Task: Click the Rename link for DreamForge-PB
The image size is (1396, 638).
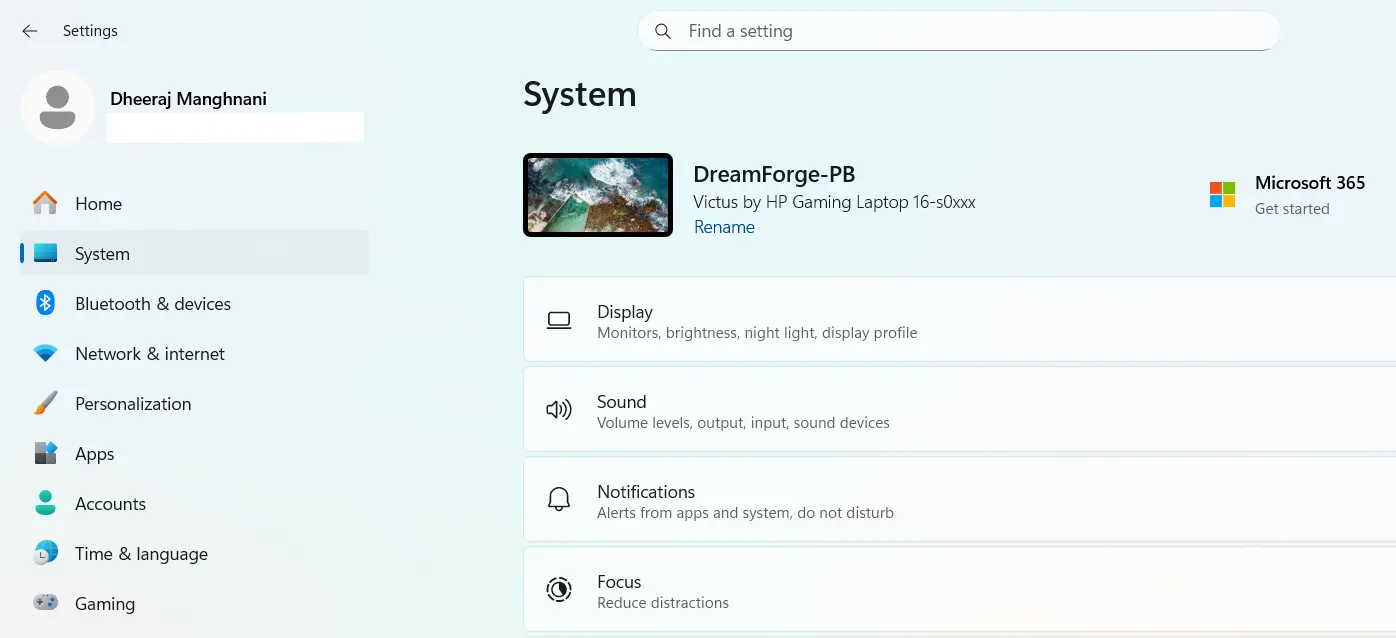Action: point(724,227)
